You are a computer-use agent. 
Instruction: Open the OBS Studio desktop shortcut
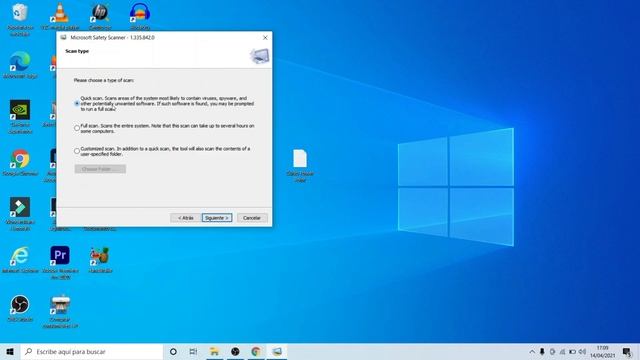coord(20,308)
